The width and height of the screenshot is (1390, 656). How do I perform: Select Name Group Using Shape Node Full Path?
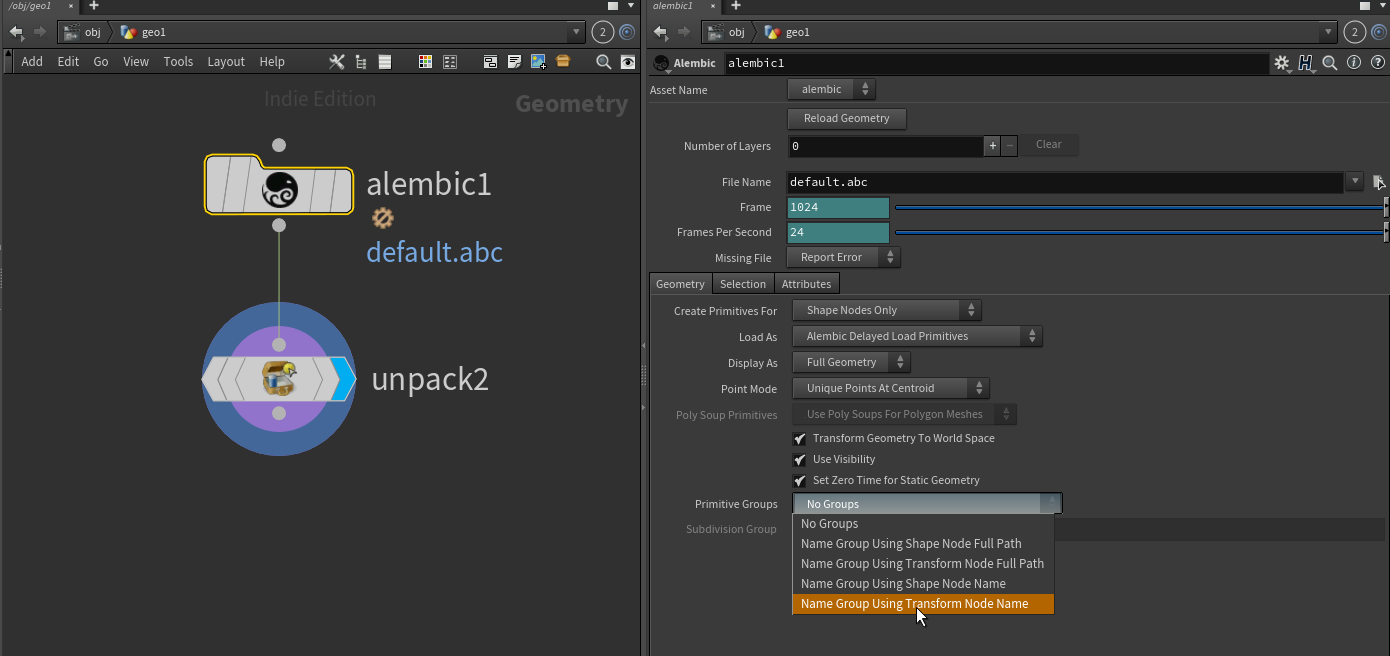click(x=923, y=544)
